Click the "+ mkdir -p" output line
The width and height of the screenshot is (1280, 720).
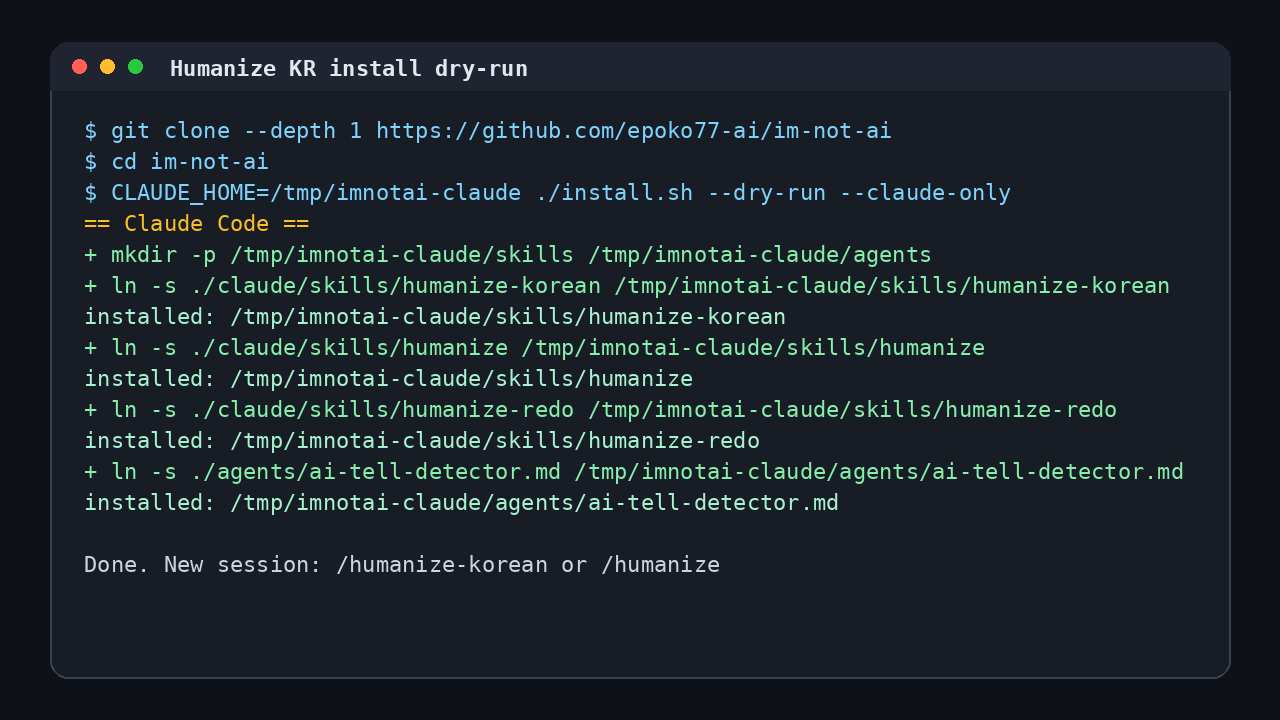(x=508, y=255)
